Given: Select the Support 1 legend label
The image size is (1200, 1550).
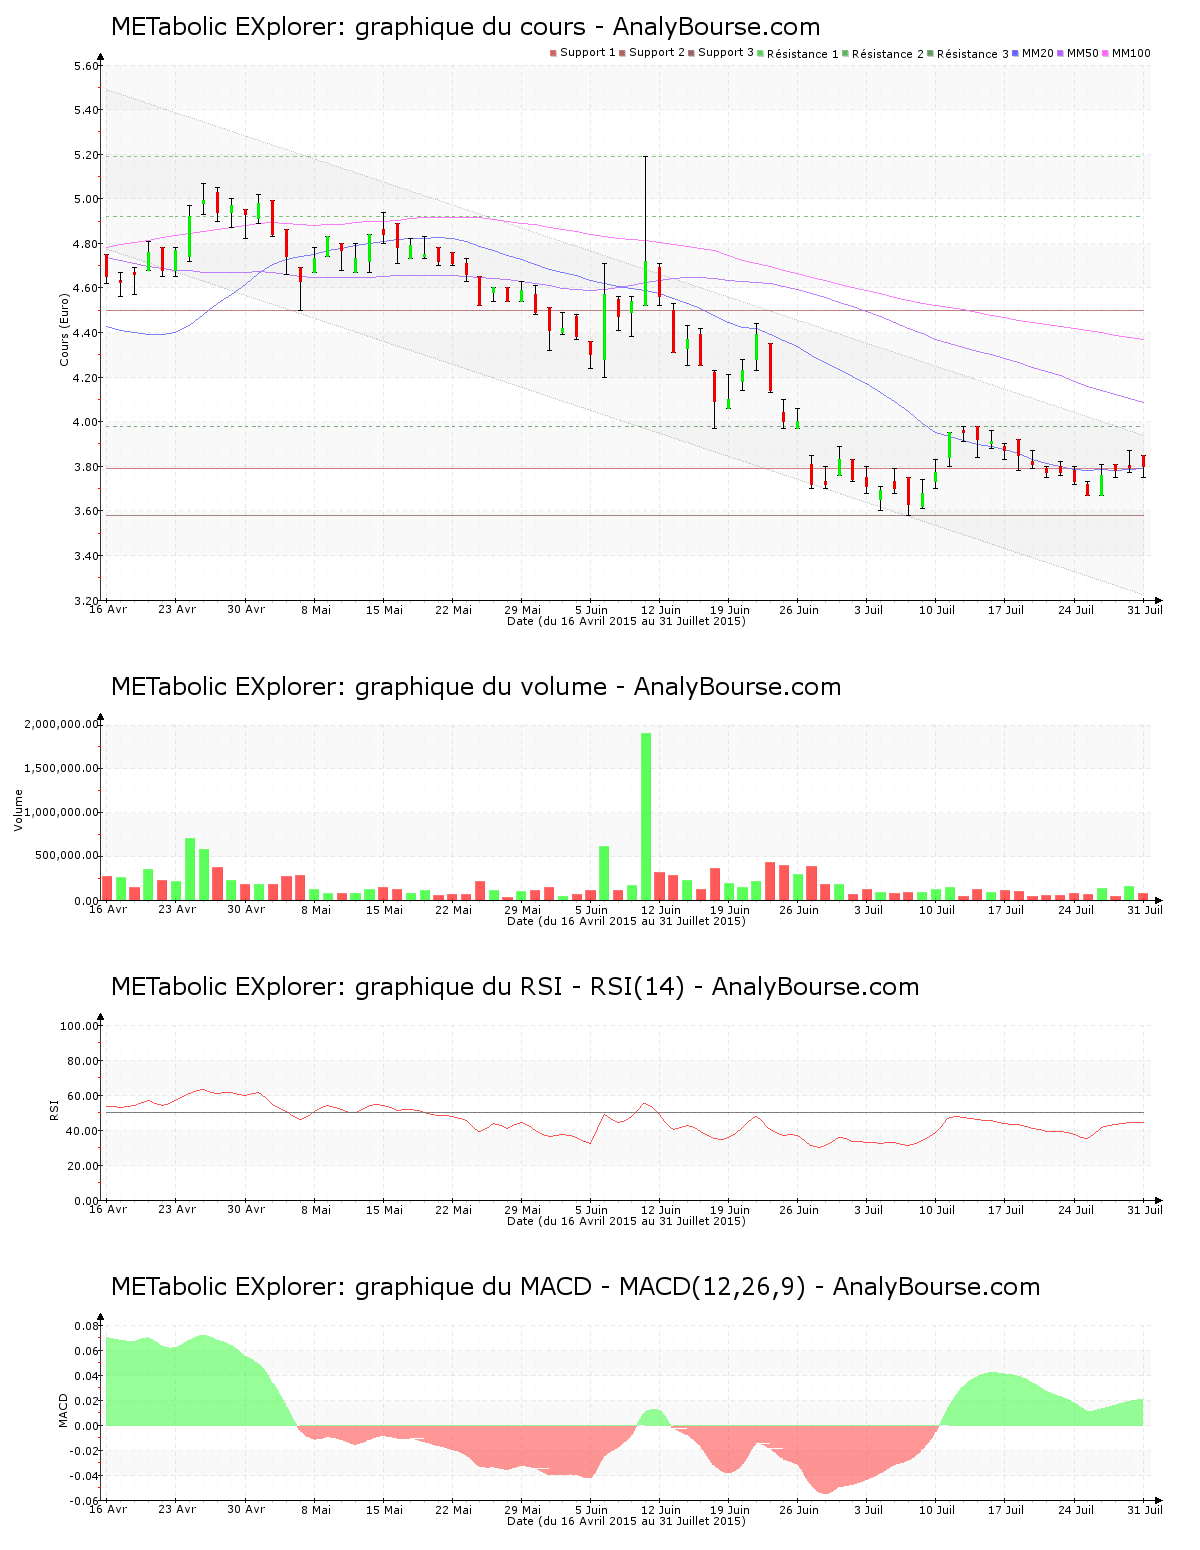Looking at the screenshot, I should pyautogui.click(x=587, y=53).
